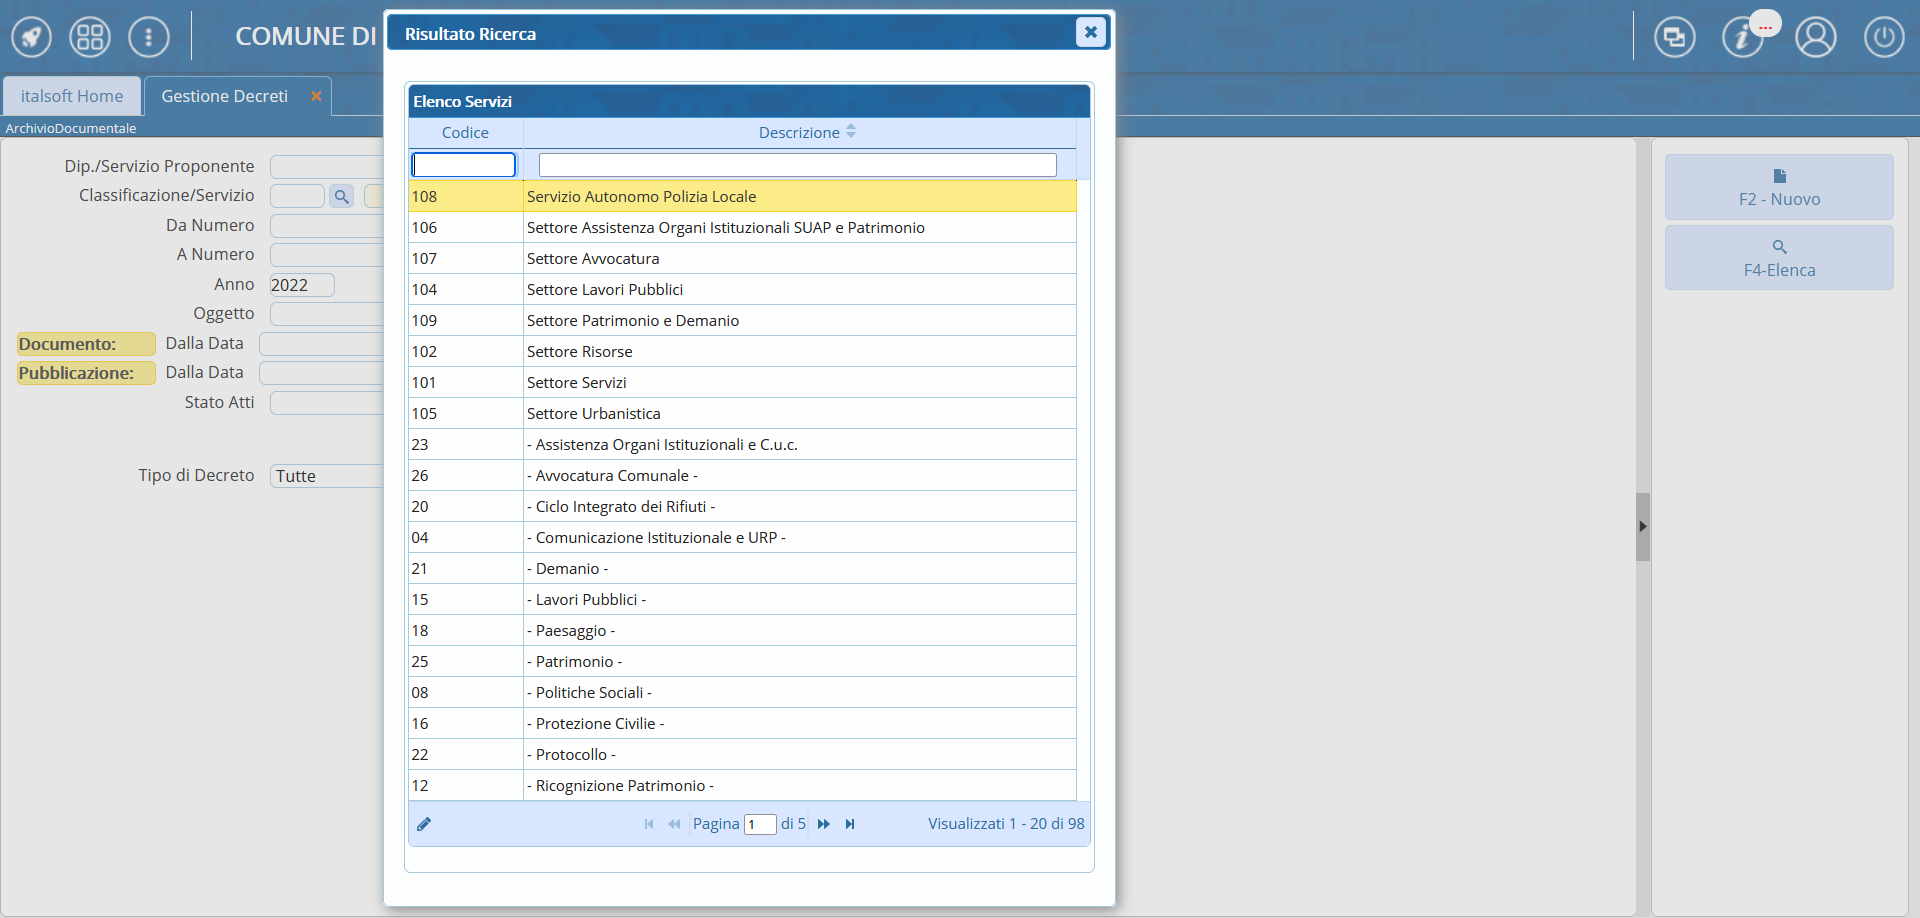1920x918 pixels.
Task: Click the power logout icon
Action: tap(1883, 38)
